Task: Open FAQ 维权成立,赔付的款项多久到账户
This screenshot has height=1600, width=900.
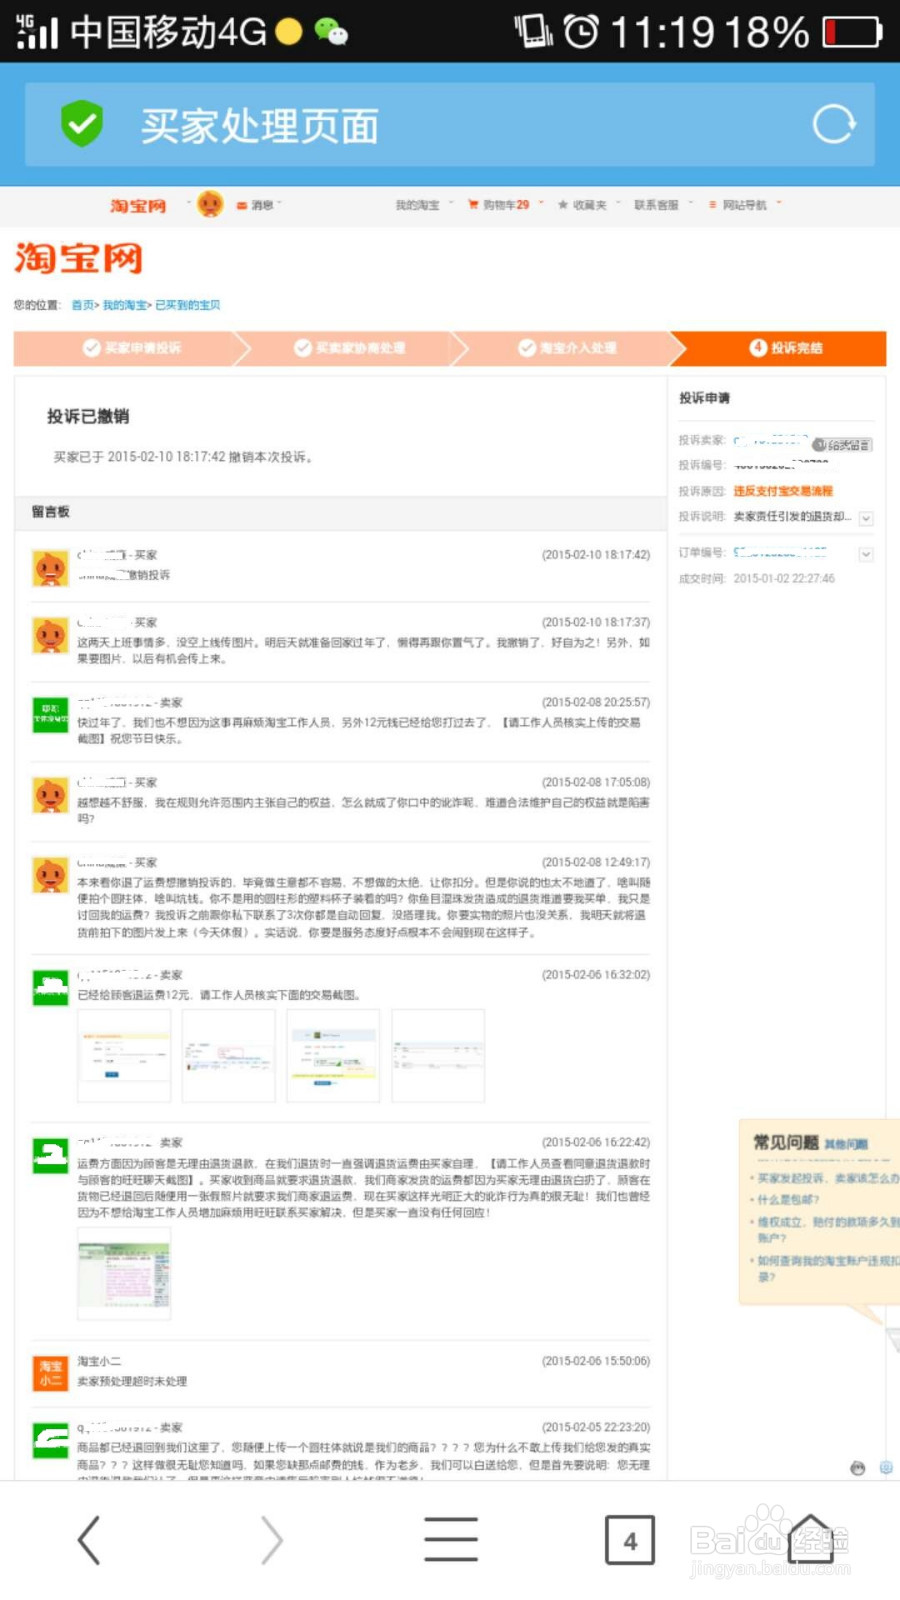Action: pyautogui.click(x=828, y=1229)
